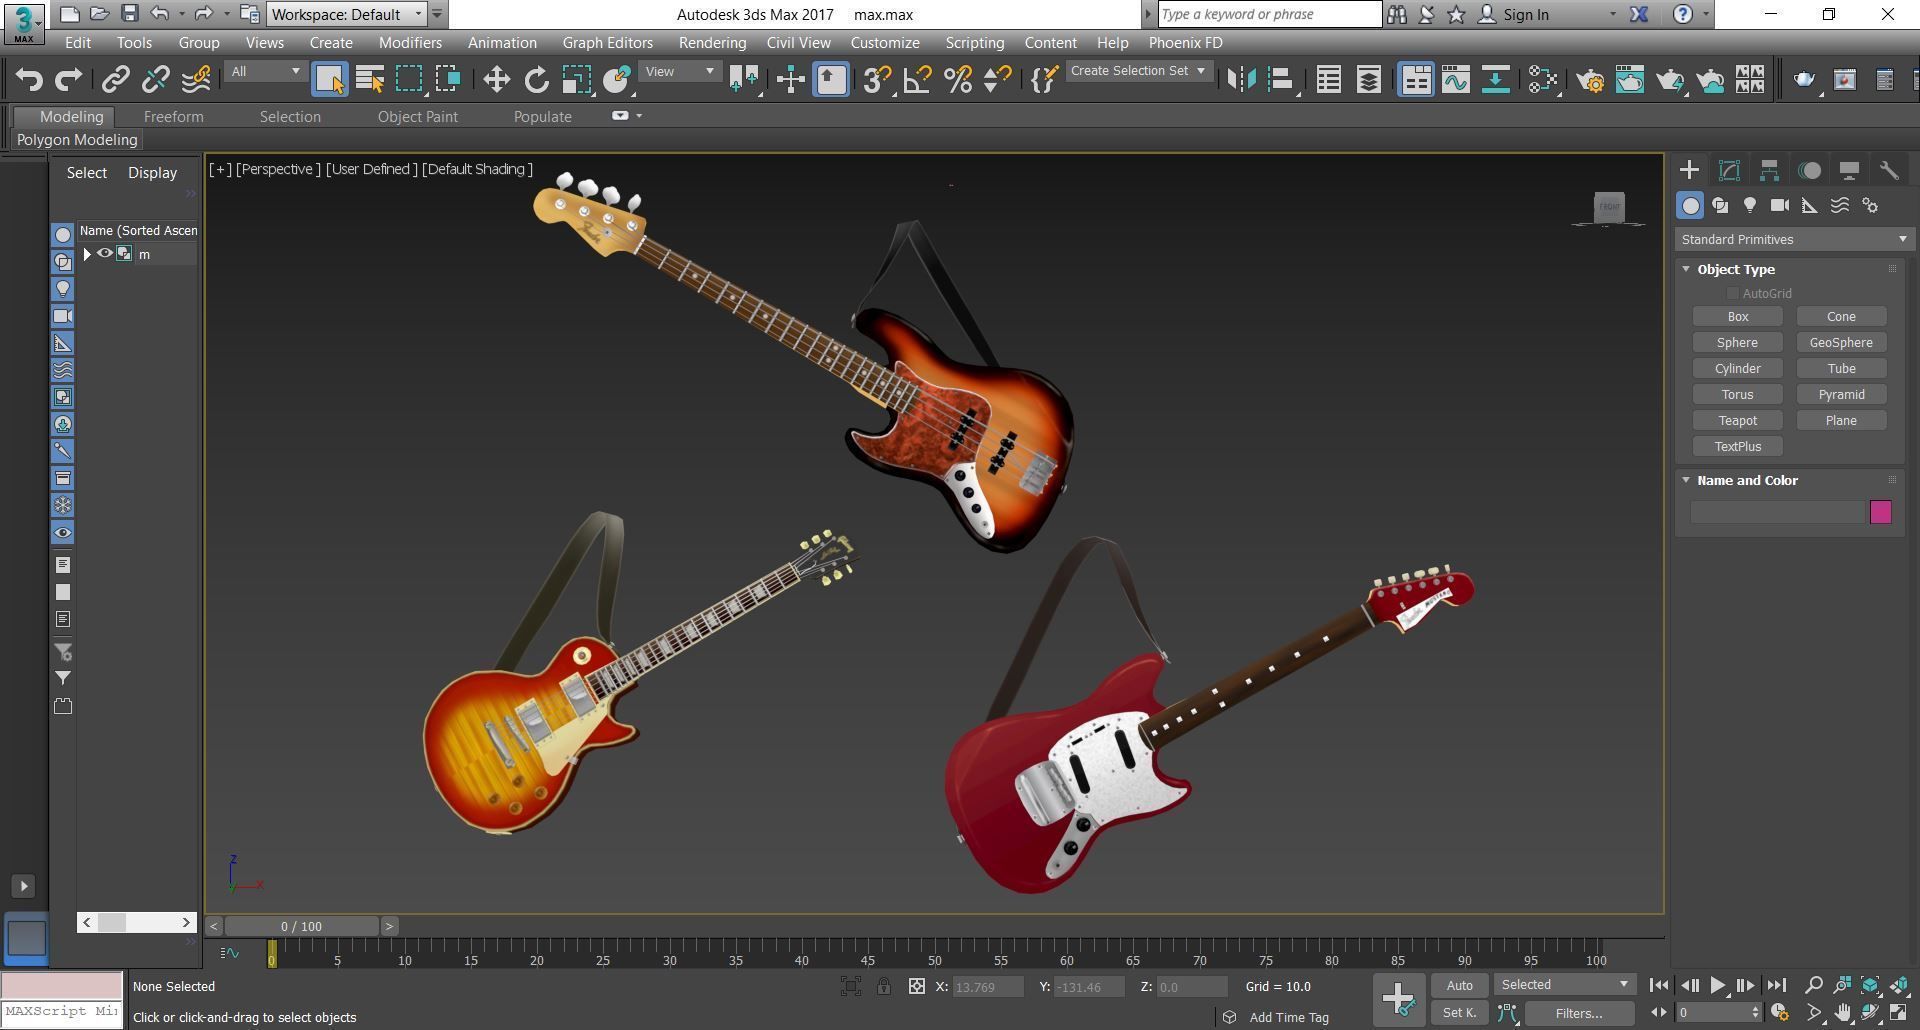Open the key Filters... button

pyautogui.click(x=1579, y=1013)
